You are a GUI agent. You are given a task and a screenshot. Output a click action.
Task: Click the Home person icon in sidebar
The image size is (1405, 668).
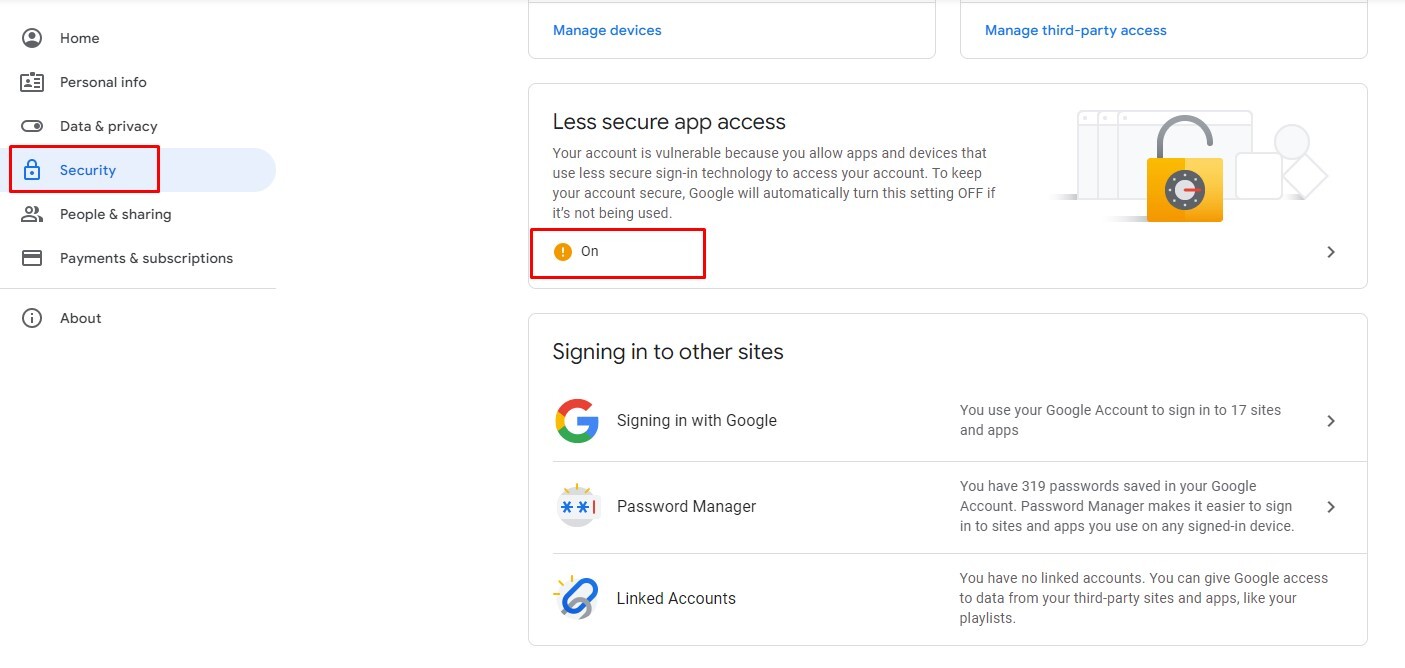(x=32, y=38)
